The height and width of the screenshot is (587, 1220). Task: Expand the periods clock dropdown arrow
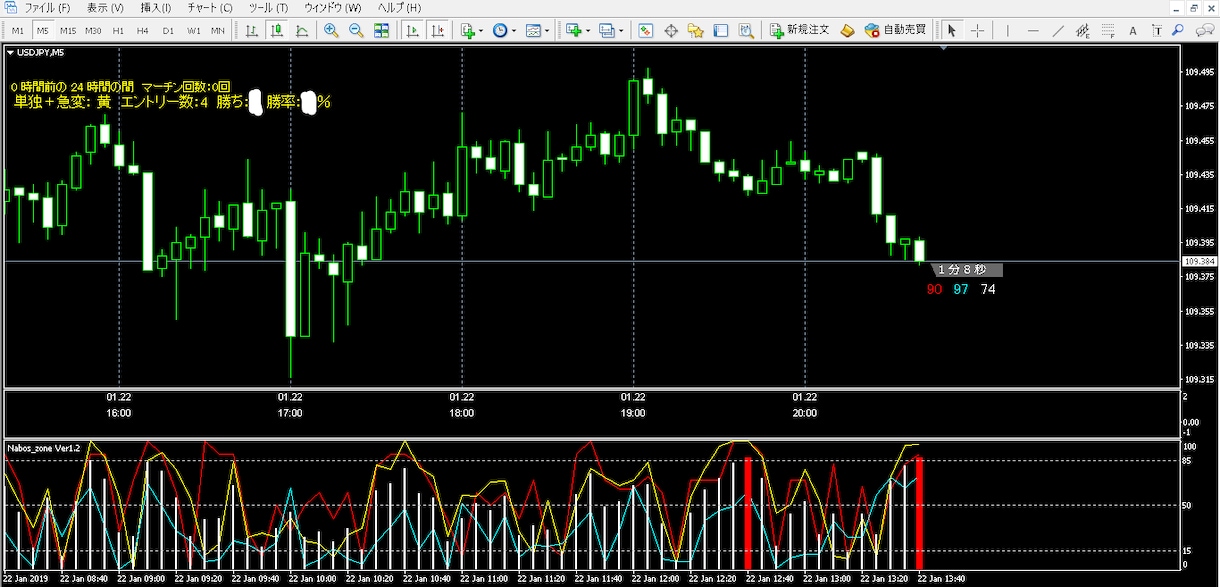[514, 31]
